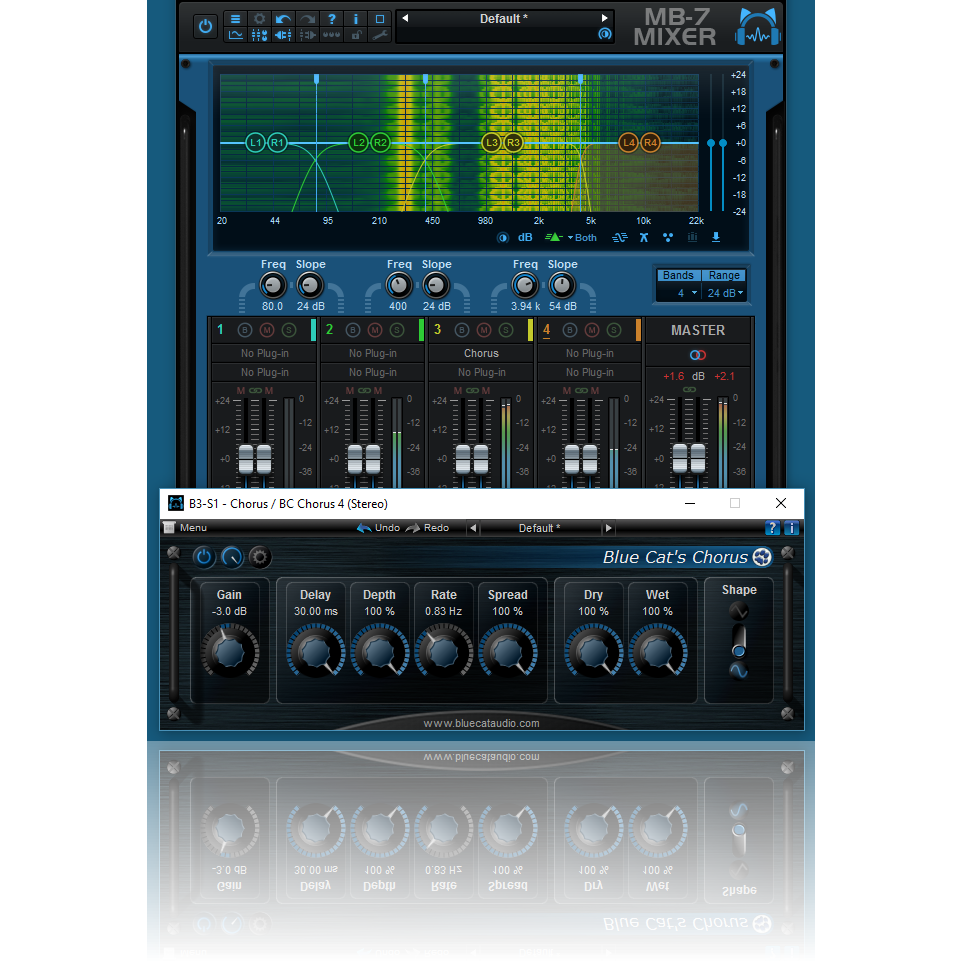
Task: Open the help with the question mark icon
Action: click(331, 18)
